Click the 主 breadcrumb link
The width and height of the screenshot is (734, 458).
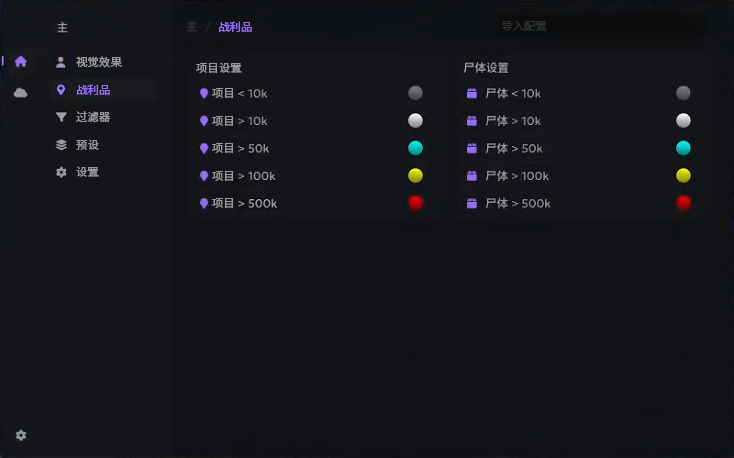(191, 27)
